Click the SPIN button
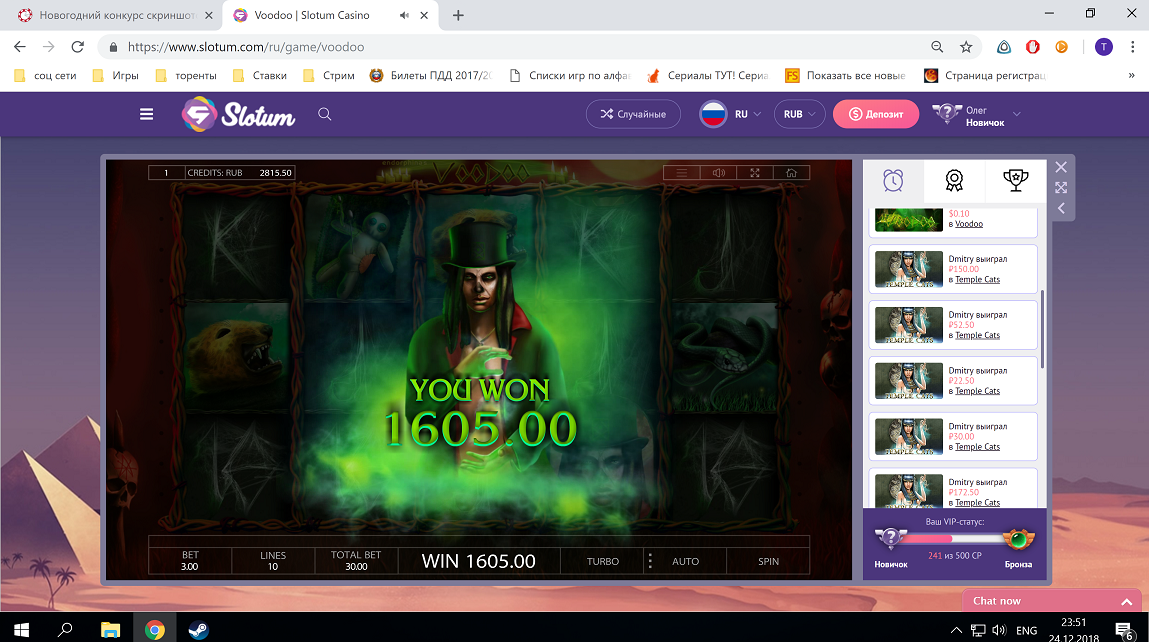This screenshot has height=642, width=1149. (x=768, y=561)
